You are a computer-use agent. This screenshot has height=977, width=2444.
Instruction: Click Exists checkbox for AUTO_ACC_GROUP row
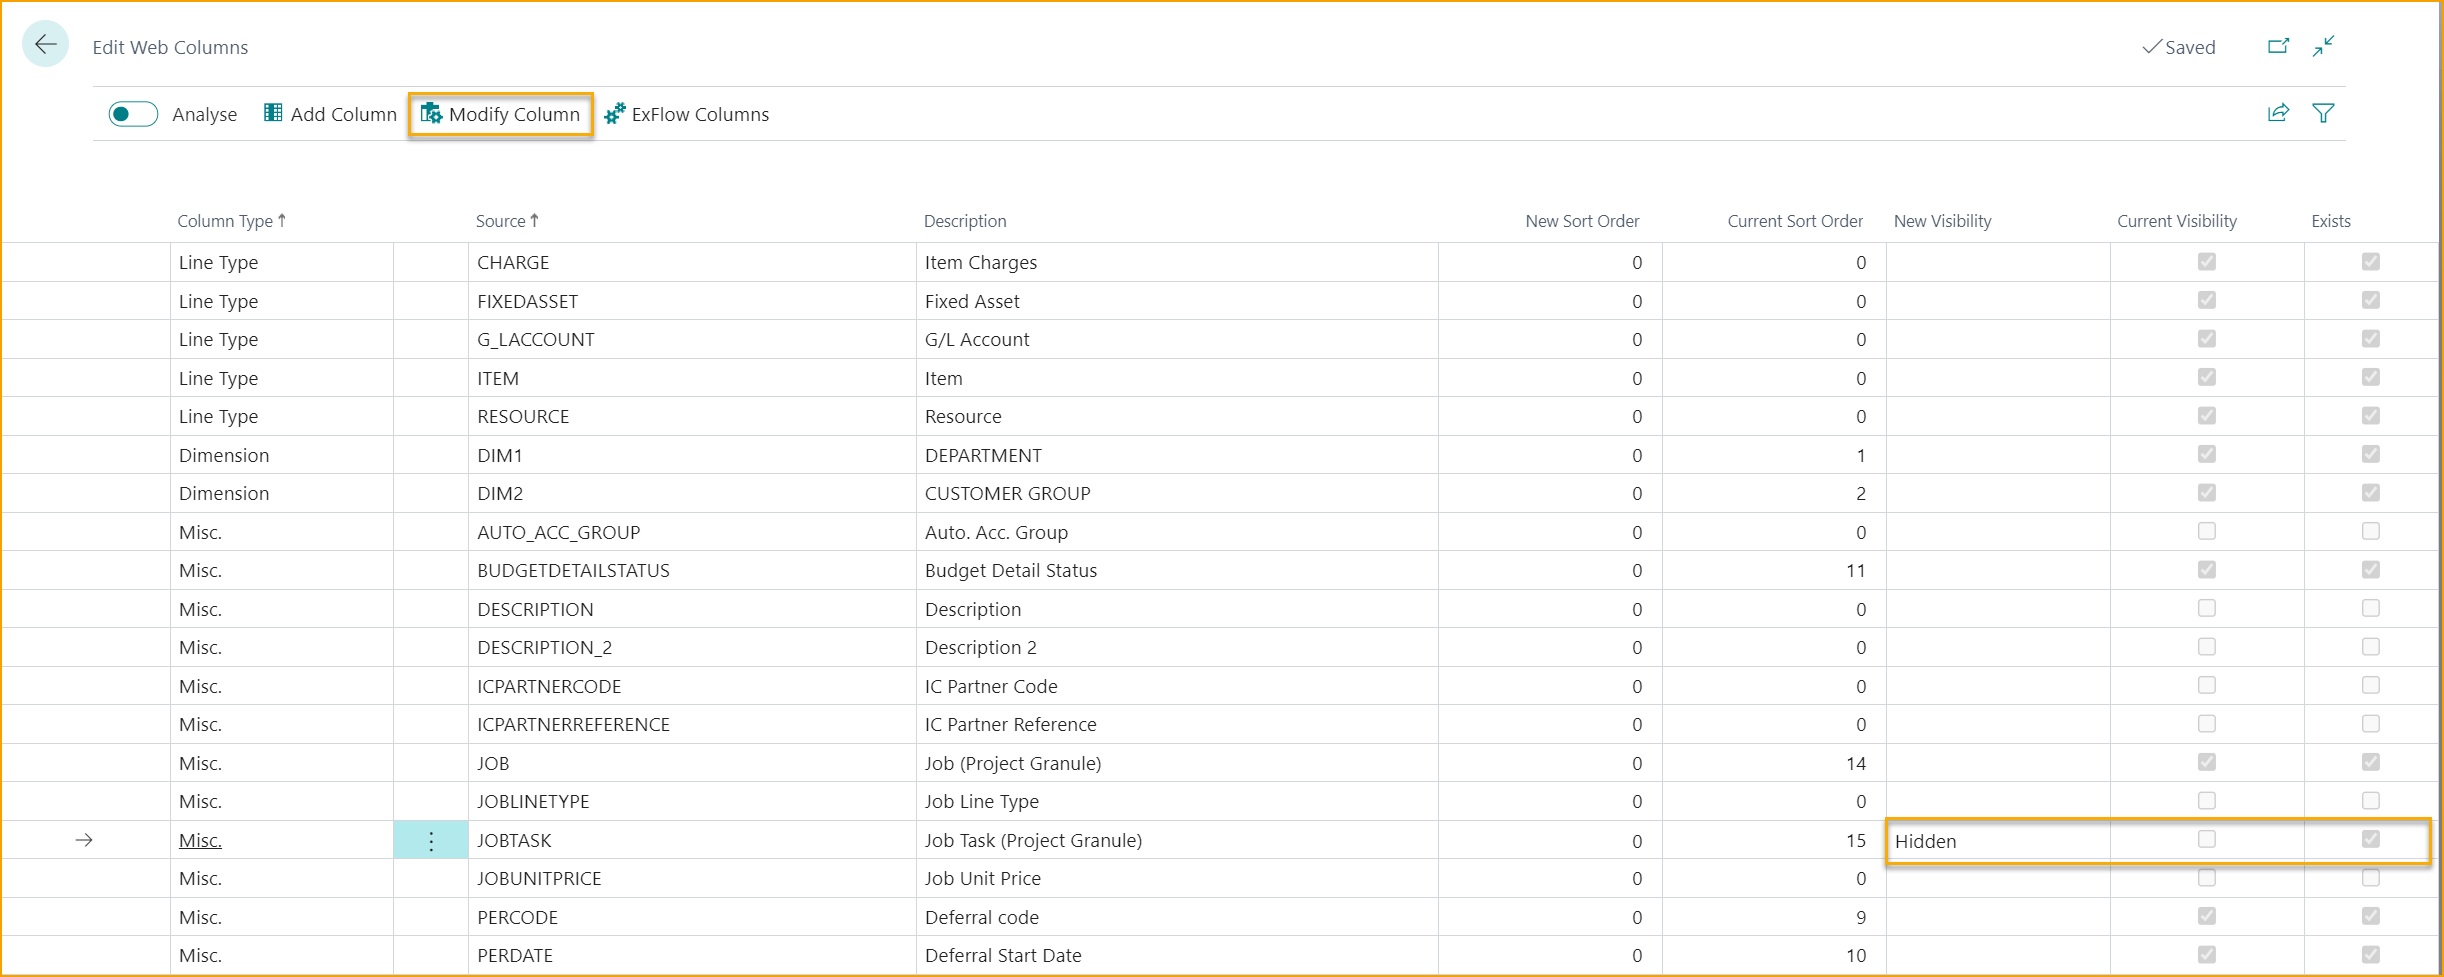tap(2370, 531)
